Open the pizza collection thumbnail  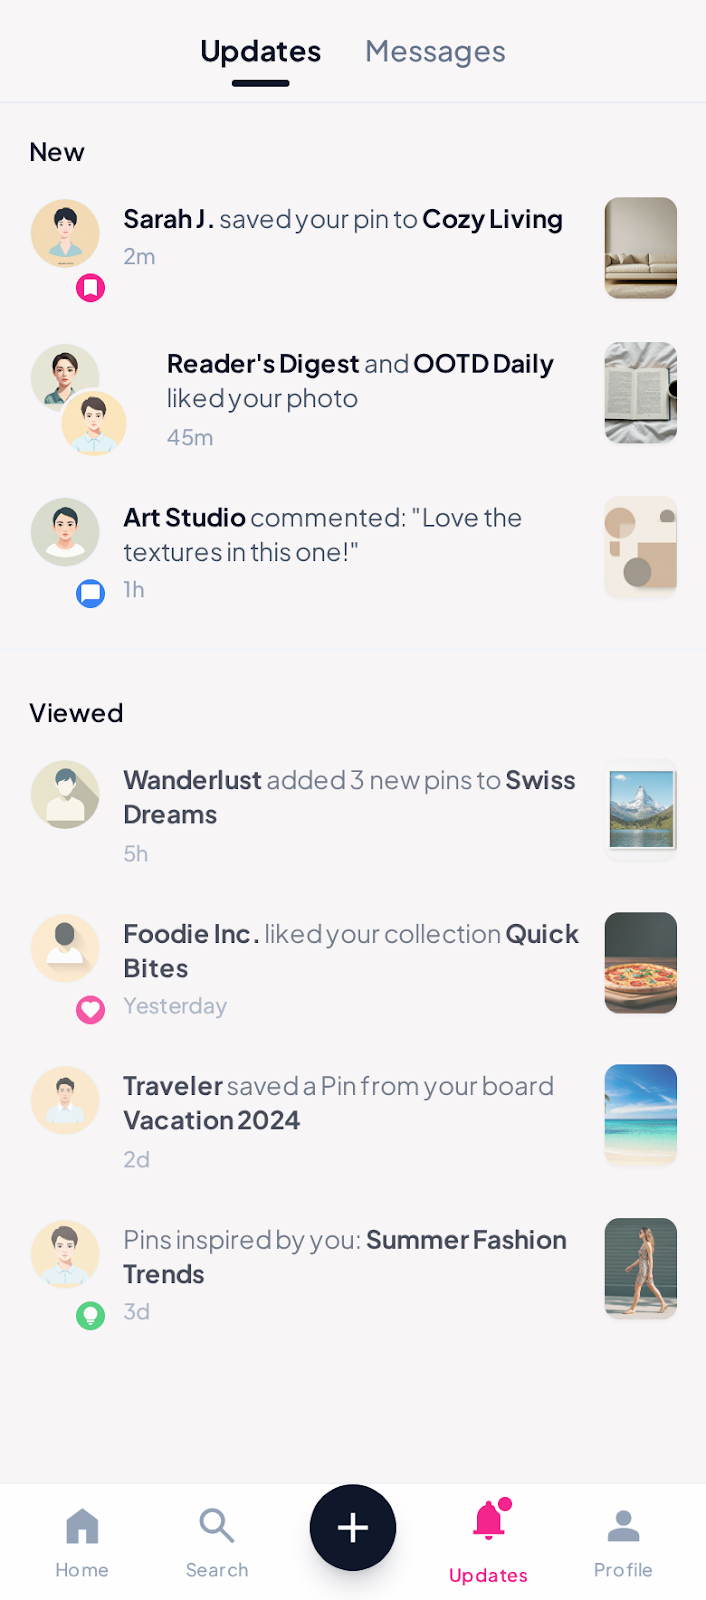pos(641,963)
